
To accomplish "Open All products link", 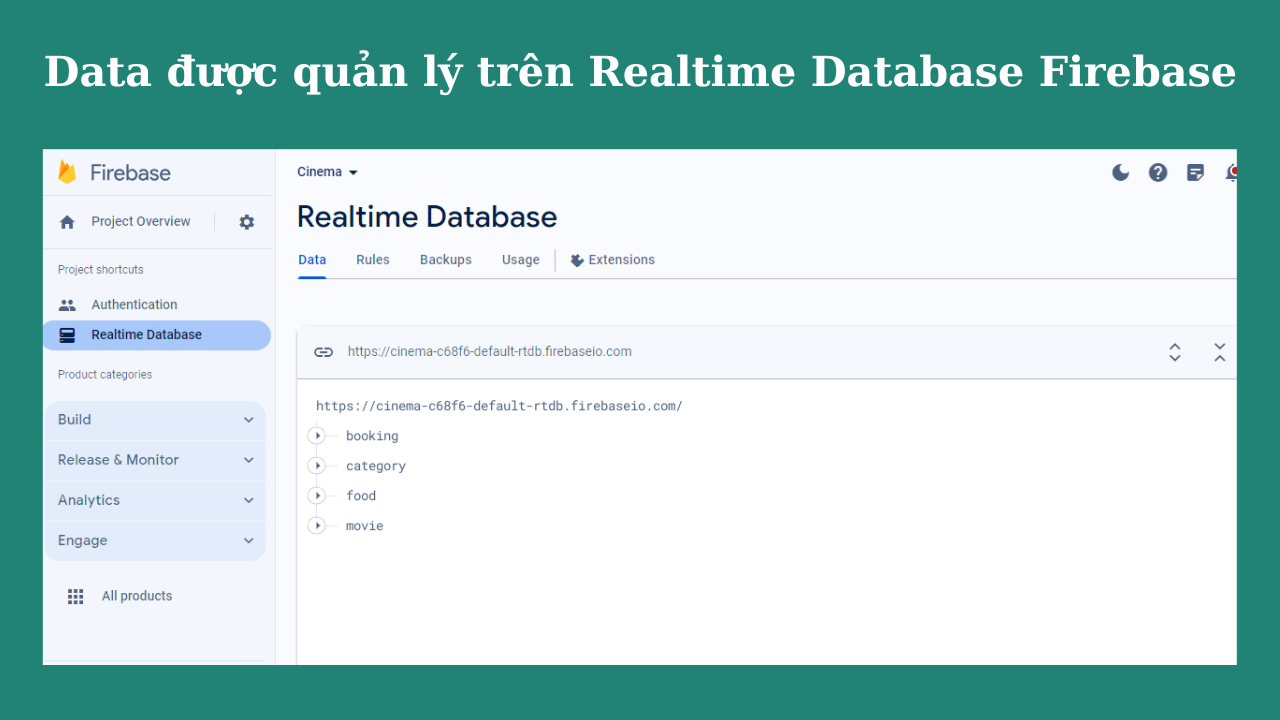I will point(137,596).
